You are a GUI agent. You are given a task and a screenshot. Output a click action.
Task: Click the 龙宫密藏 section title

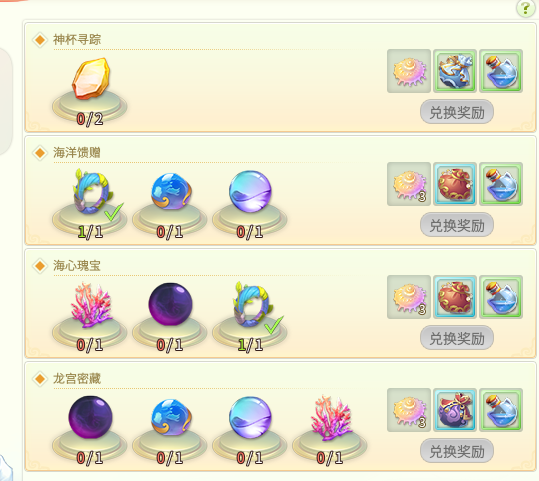[x=77, y=379]
